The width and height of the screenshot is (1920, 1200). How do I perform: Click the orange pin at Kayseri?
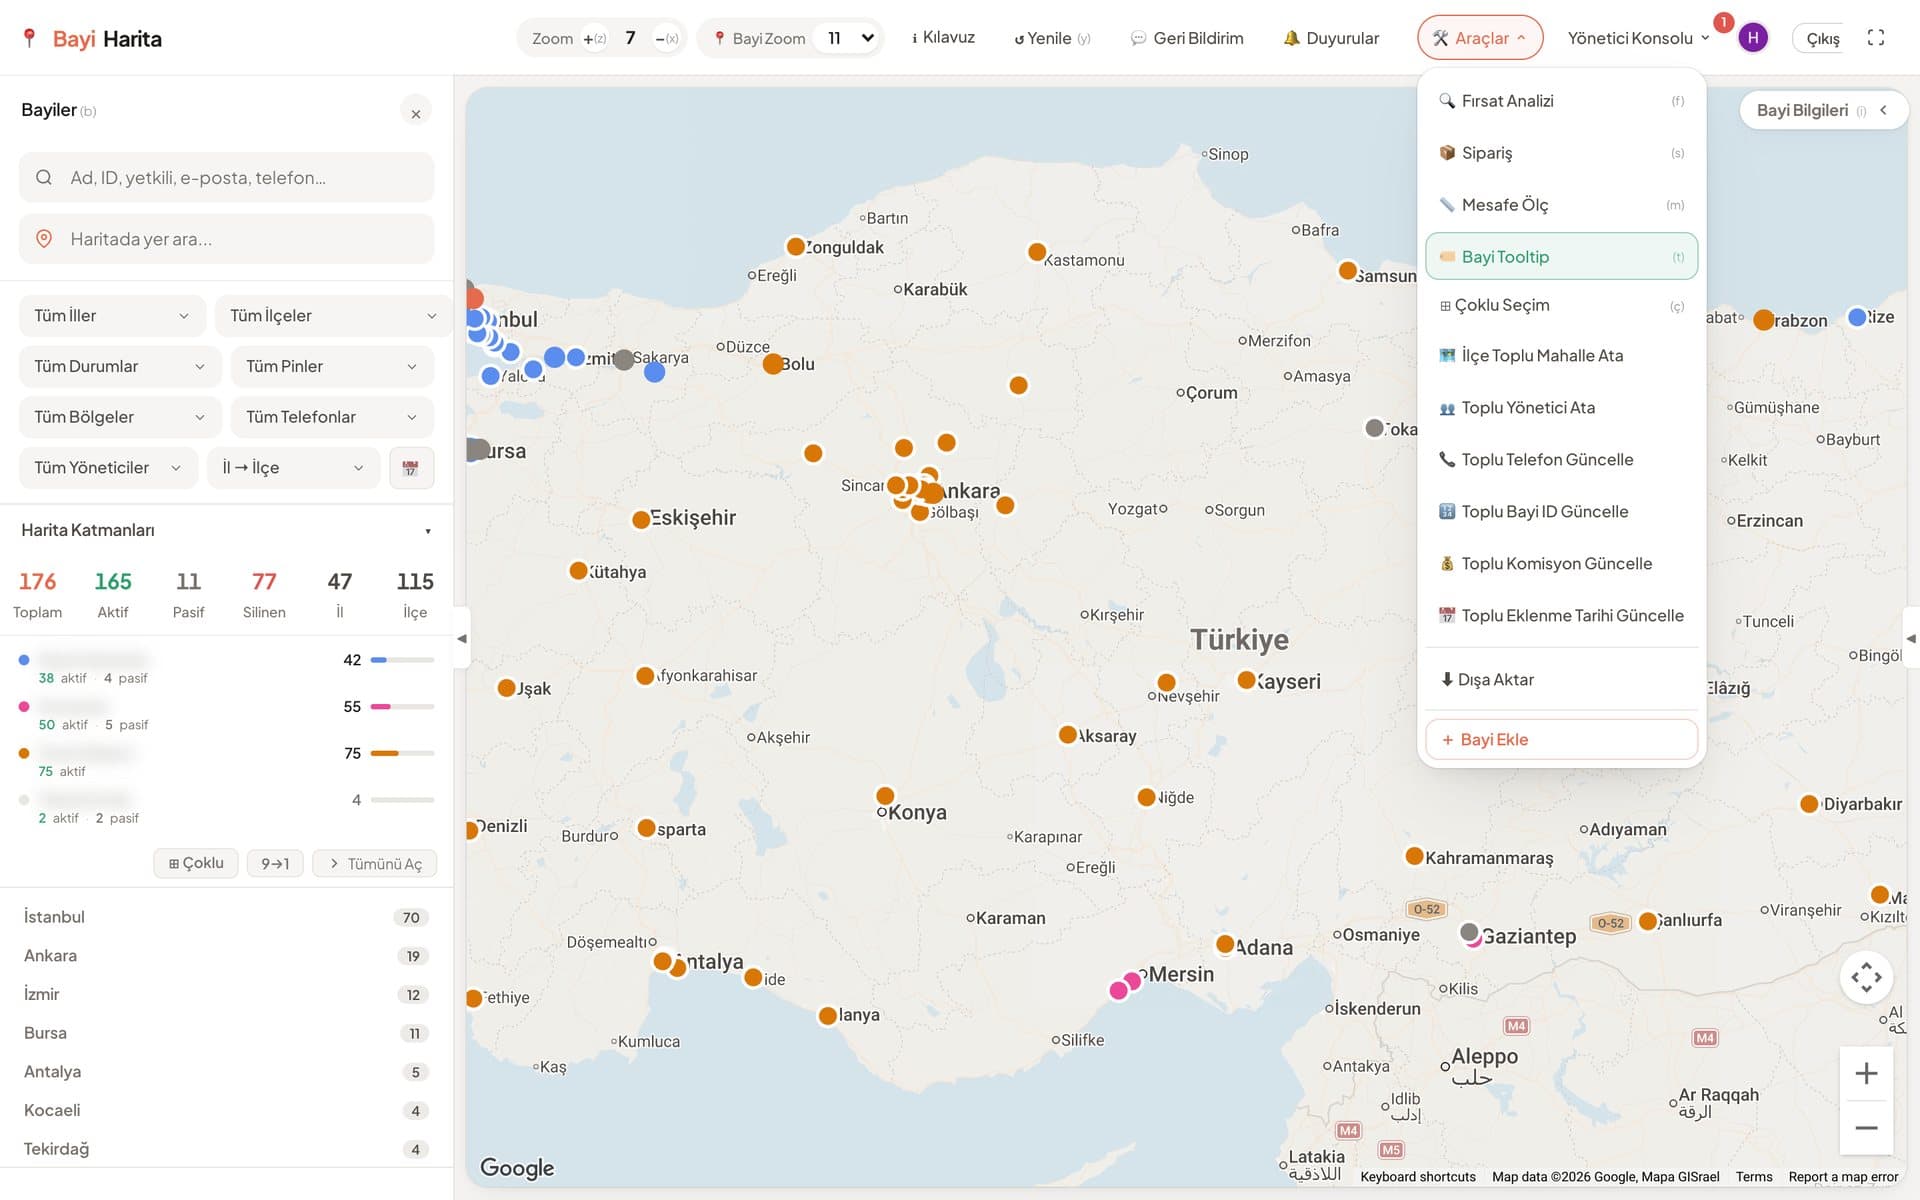pos(1246,680)
